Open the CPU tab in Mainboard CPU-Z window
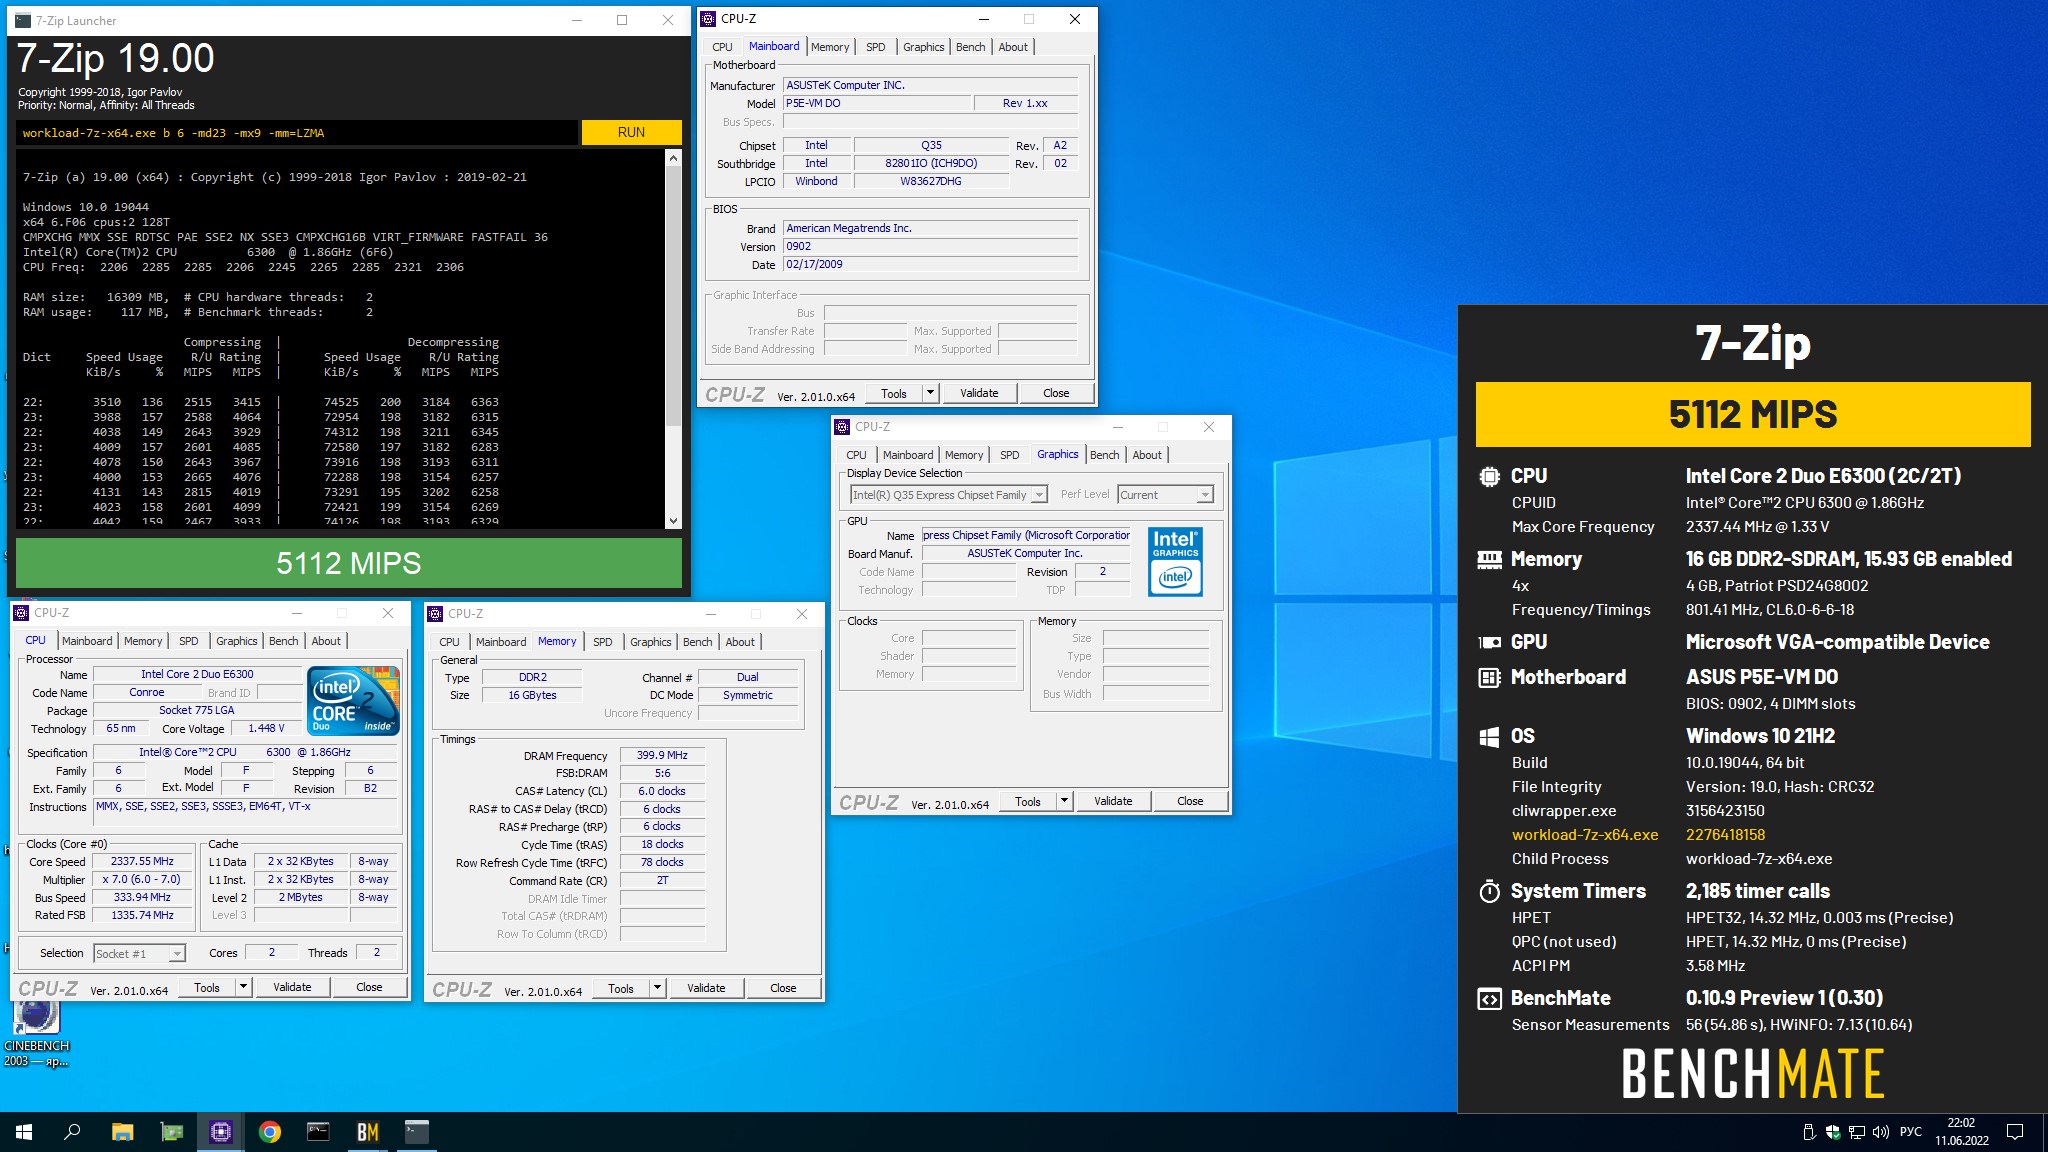 [x=722, y=47]
